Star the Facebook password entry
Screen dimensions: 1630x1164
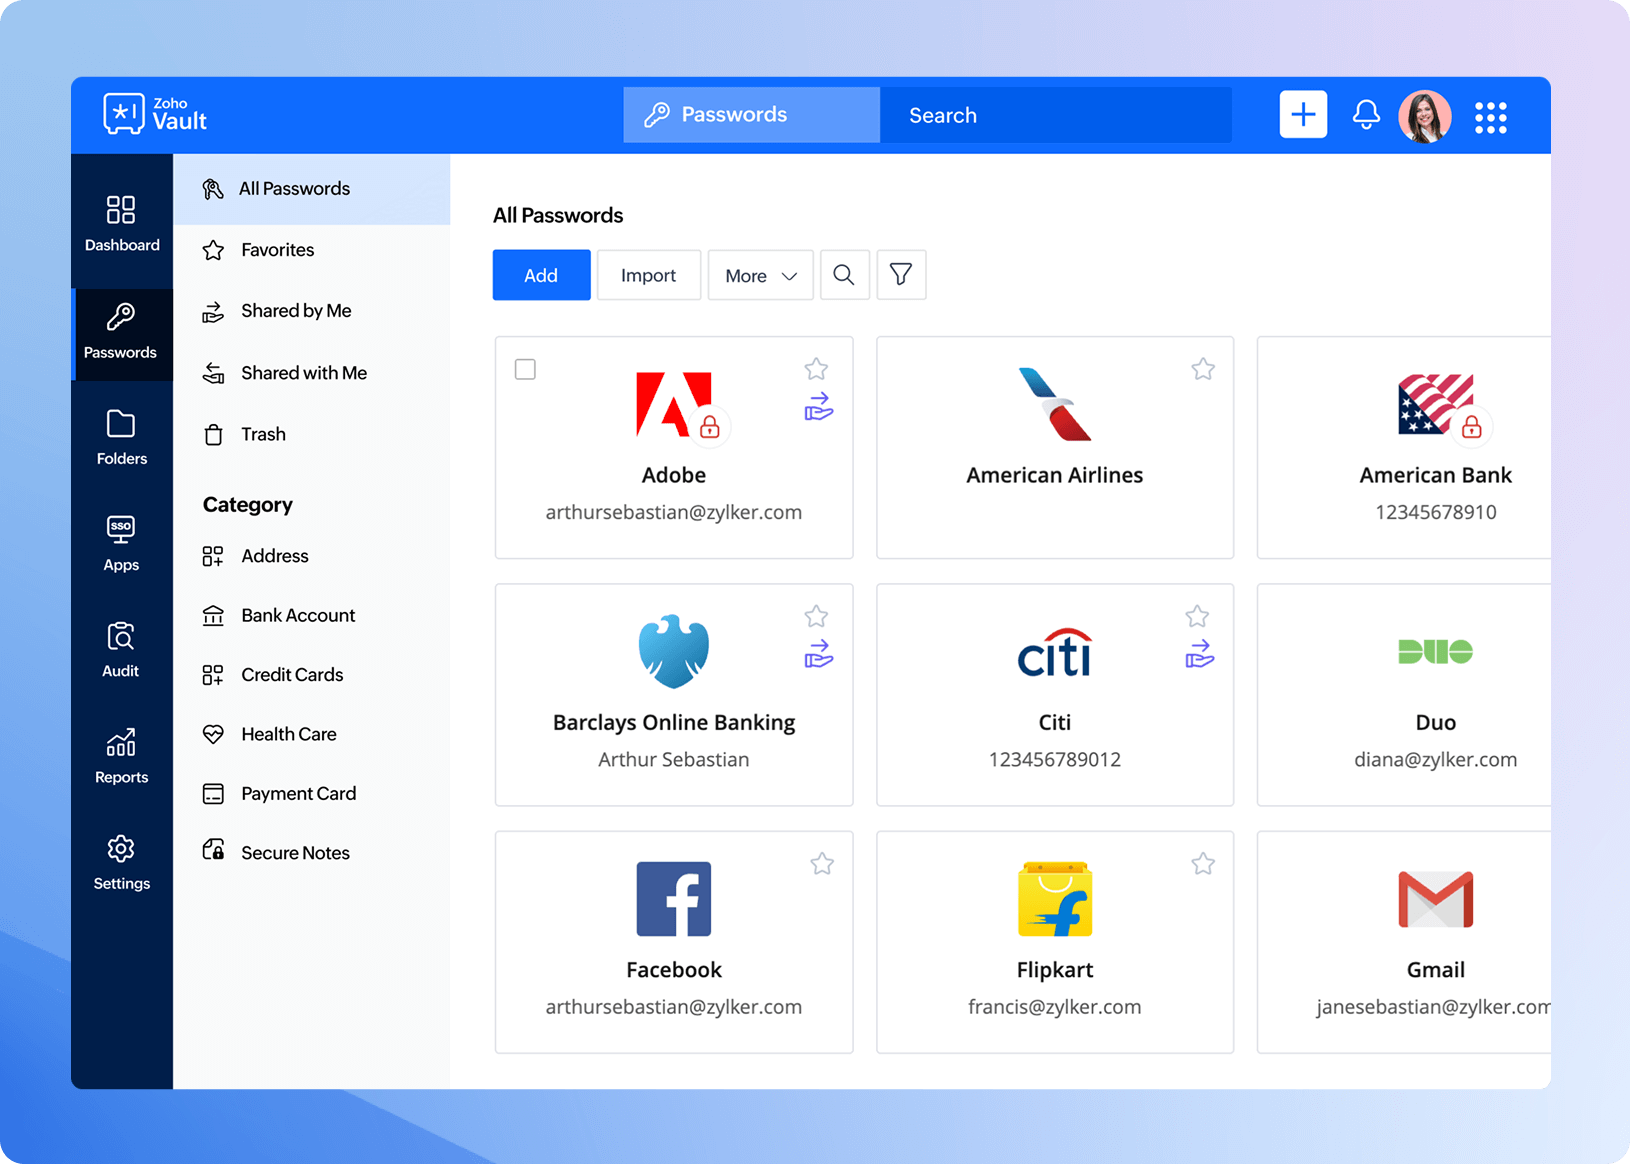823,863
